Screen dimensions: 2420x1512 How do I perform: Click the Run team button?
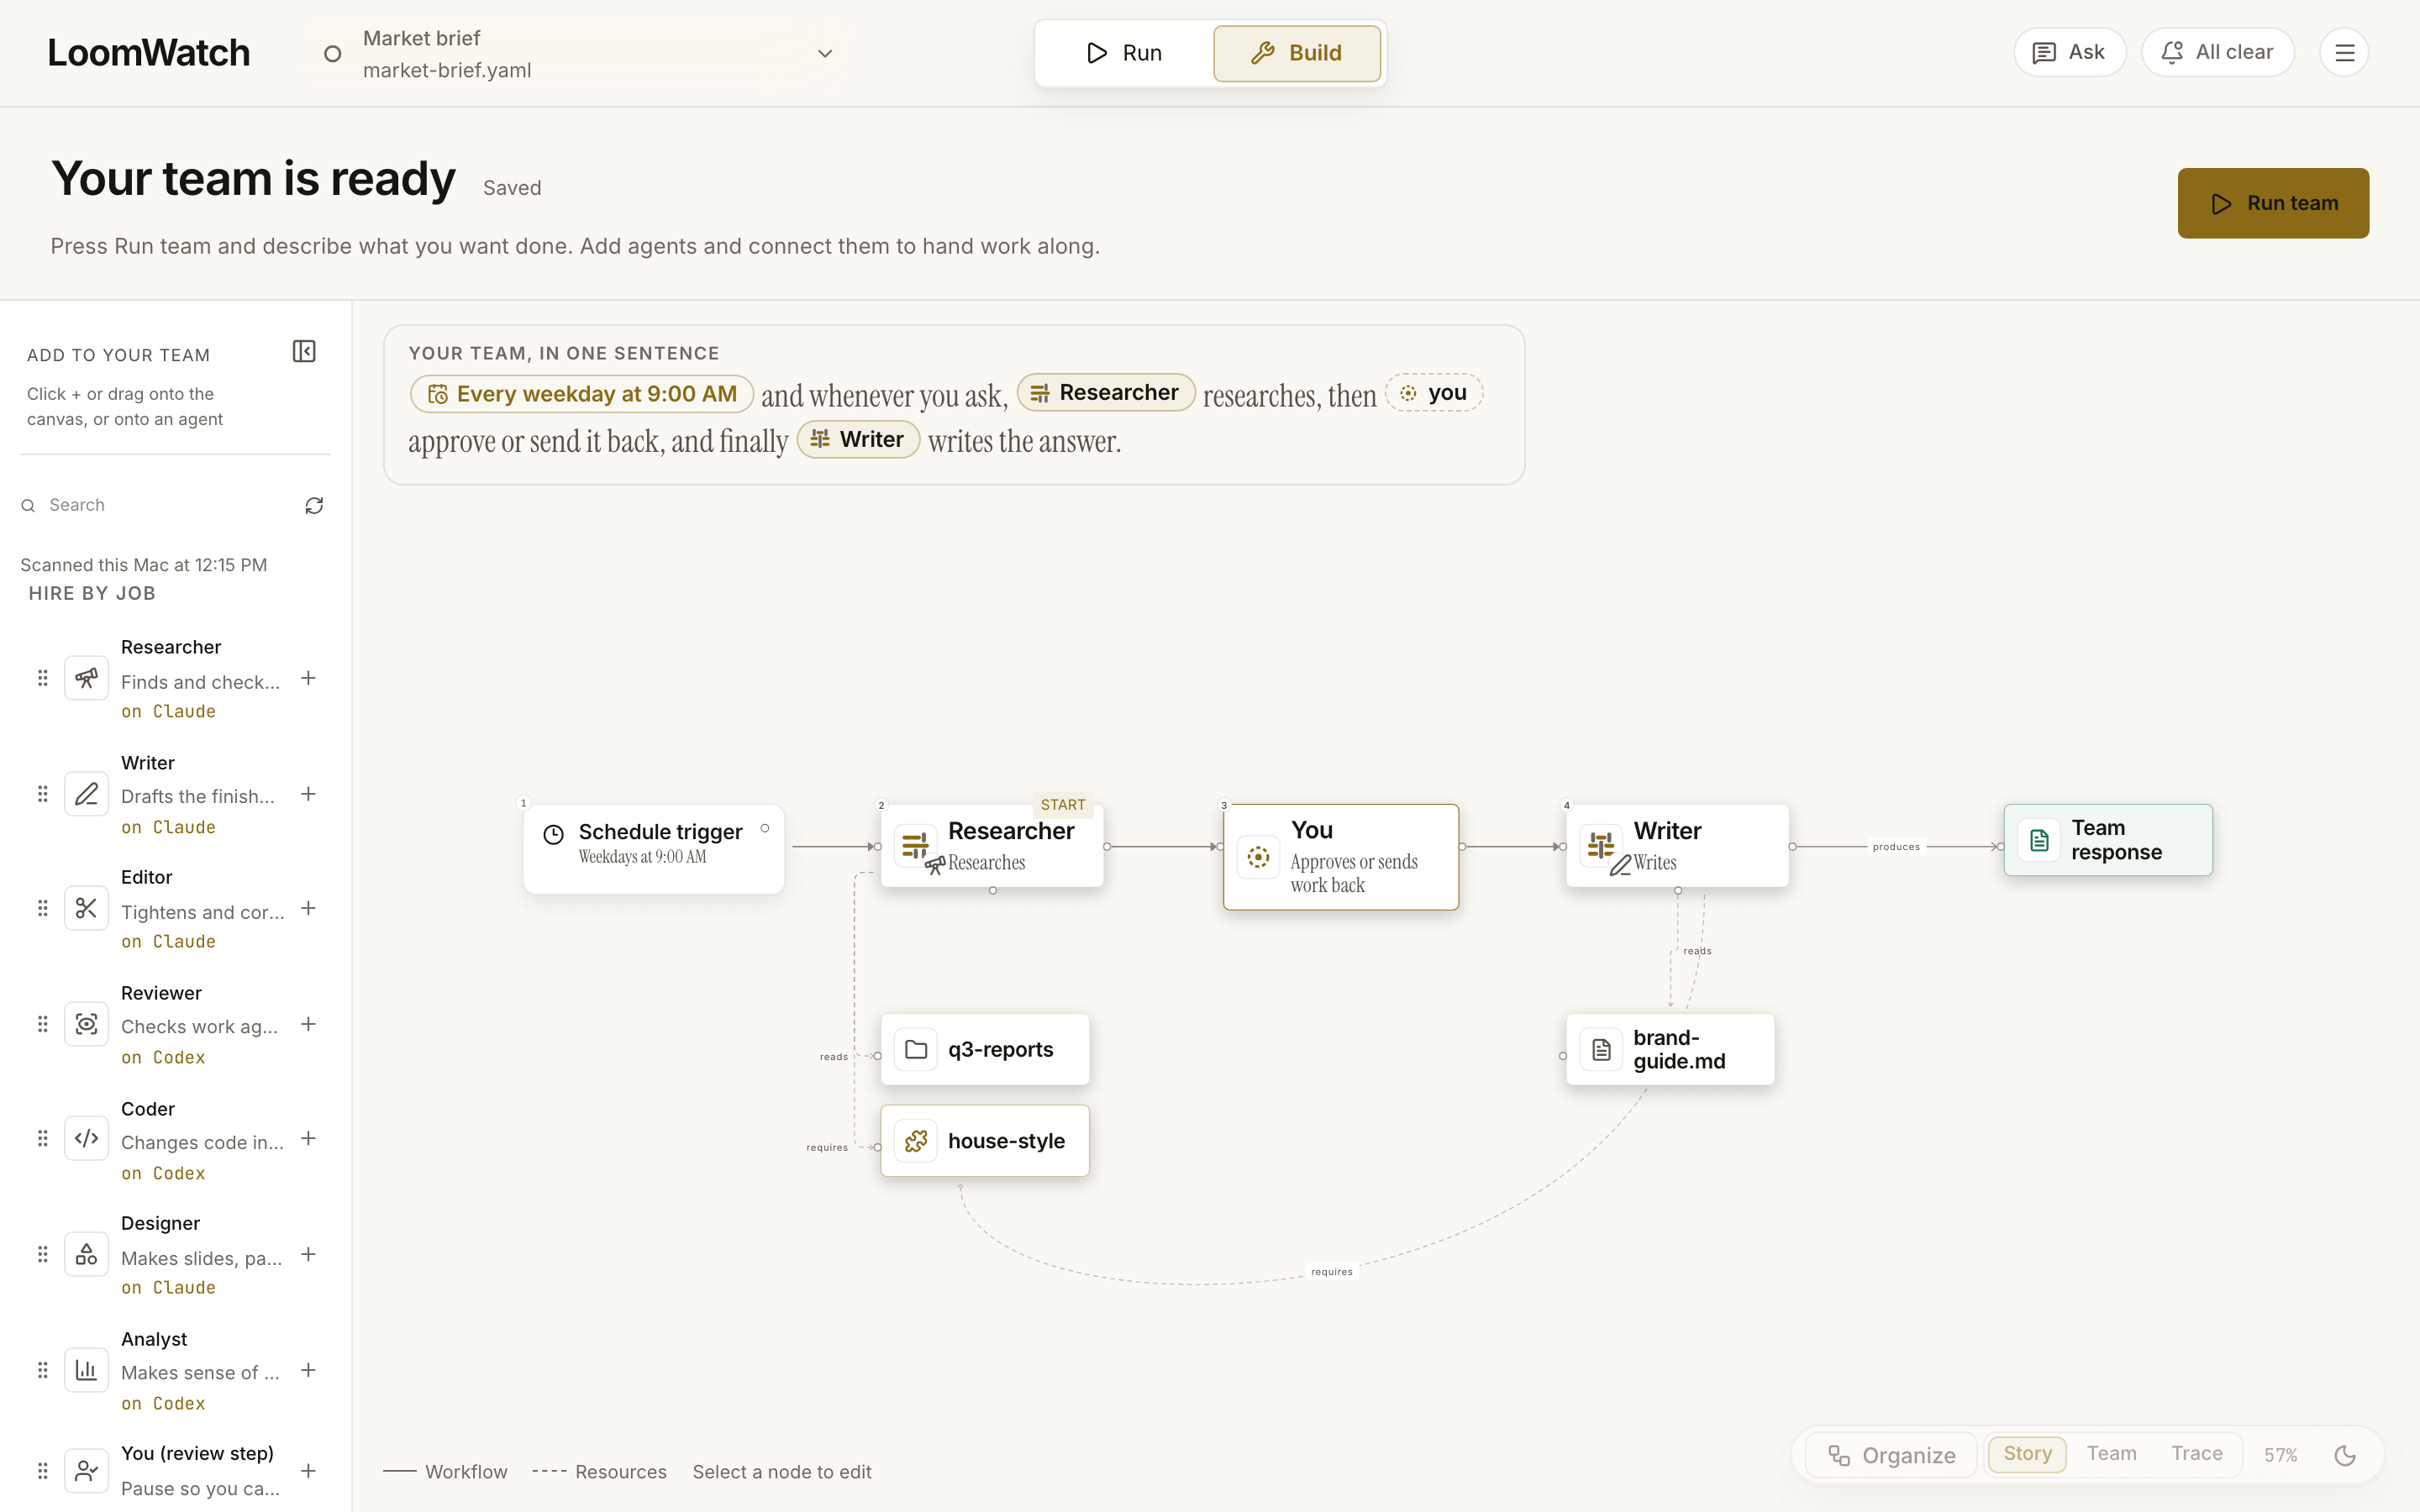tap(2273, 203)
